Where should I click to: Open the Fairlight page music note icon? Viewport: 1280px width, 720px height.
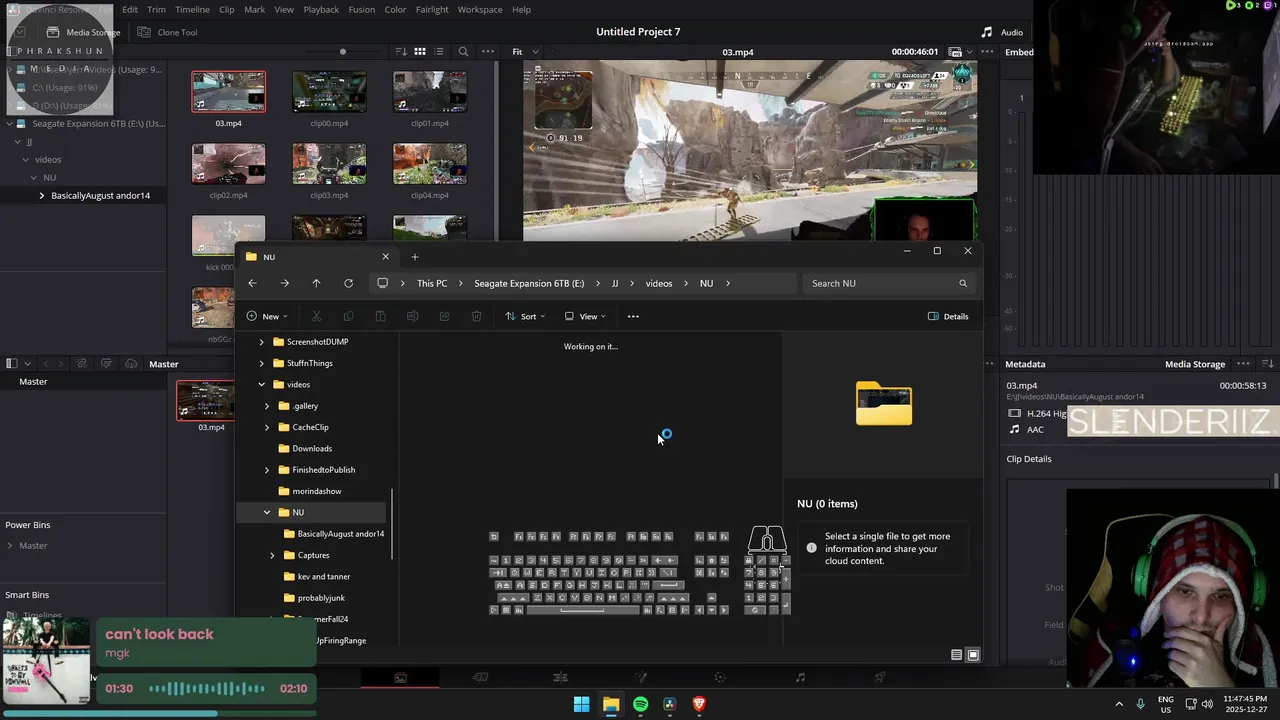[x=800, y=677]
